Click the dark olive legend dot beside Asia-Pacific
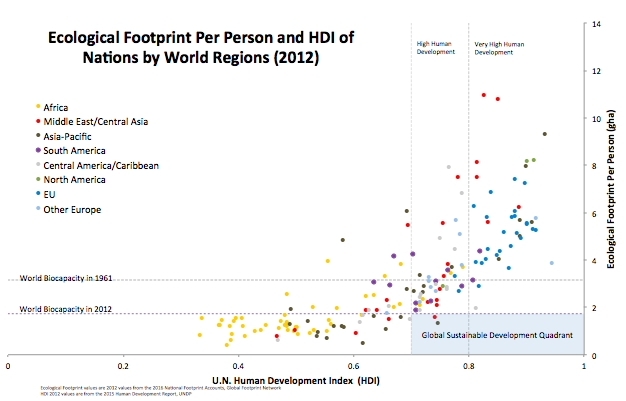The height and width of the screenshot is (401, 626). (38, 135)
